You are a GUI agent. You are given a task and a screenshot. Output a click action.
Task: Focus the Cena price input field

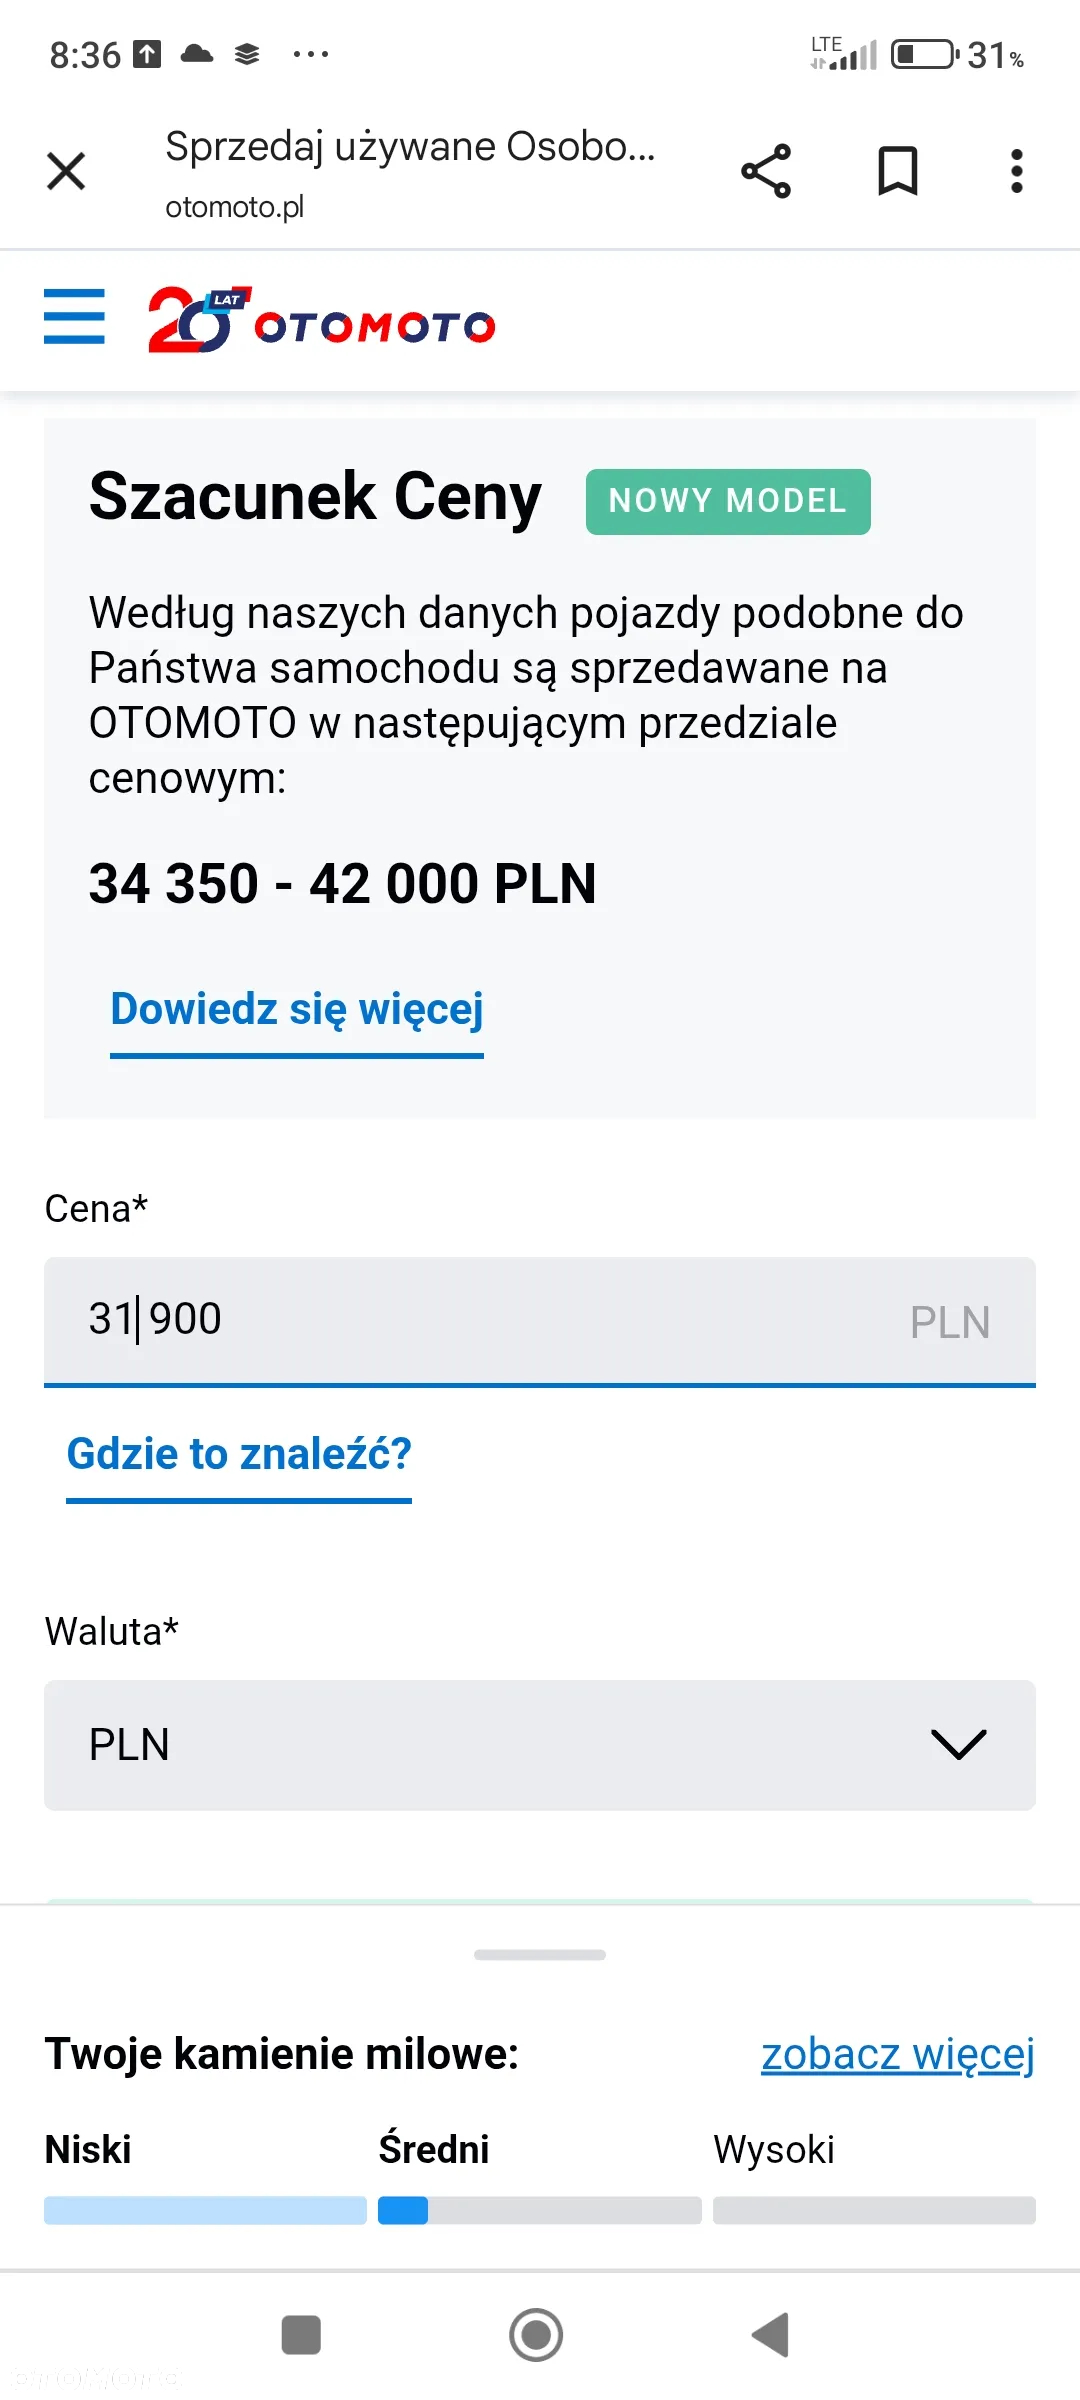coord(540,1321)
